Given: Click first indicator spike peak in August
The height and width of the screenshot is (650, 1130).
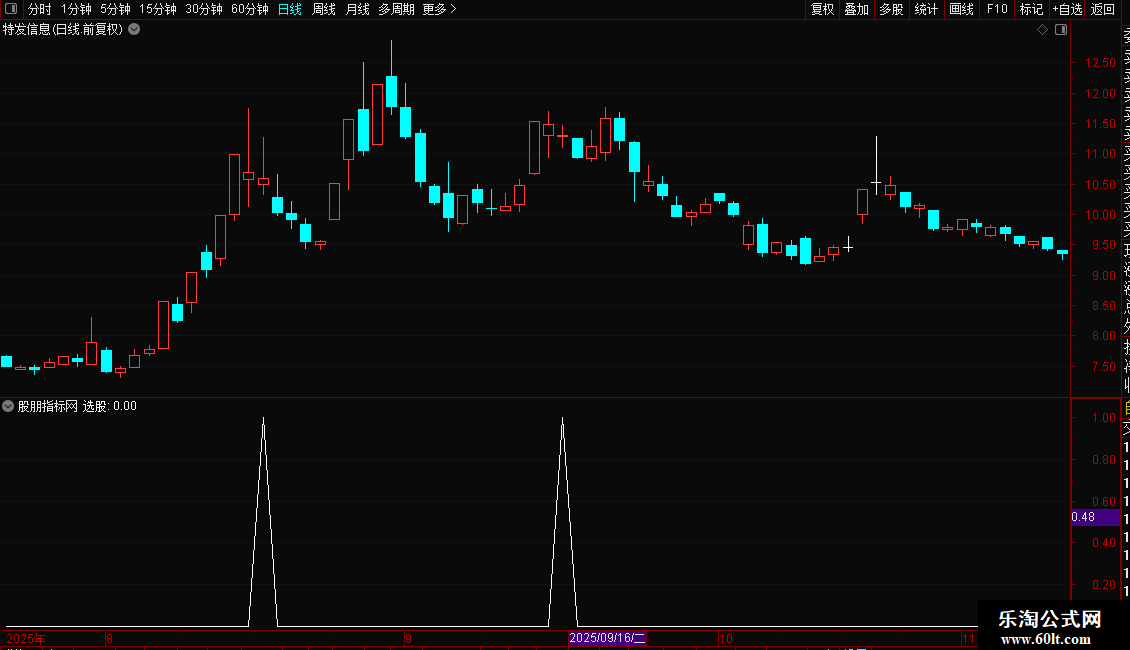Looking at the screenshot, I should pos(263,419).
